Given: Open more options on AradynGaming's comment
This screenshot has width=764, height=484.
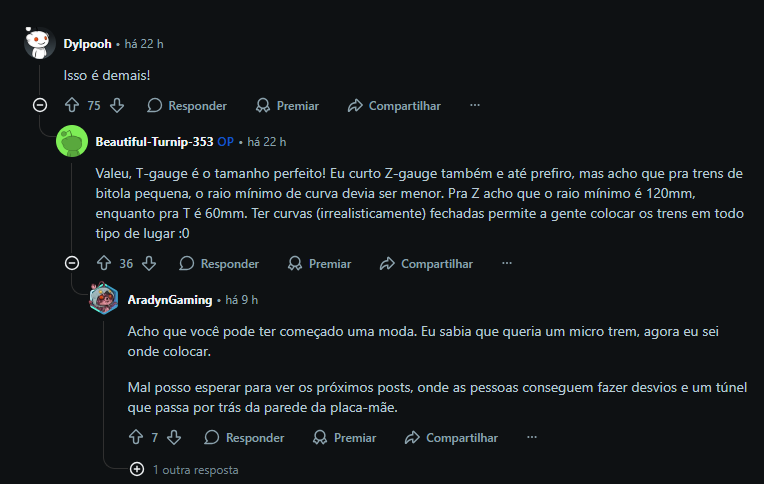Looking at the screenshot, I should [x=532, y=437].
